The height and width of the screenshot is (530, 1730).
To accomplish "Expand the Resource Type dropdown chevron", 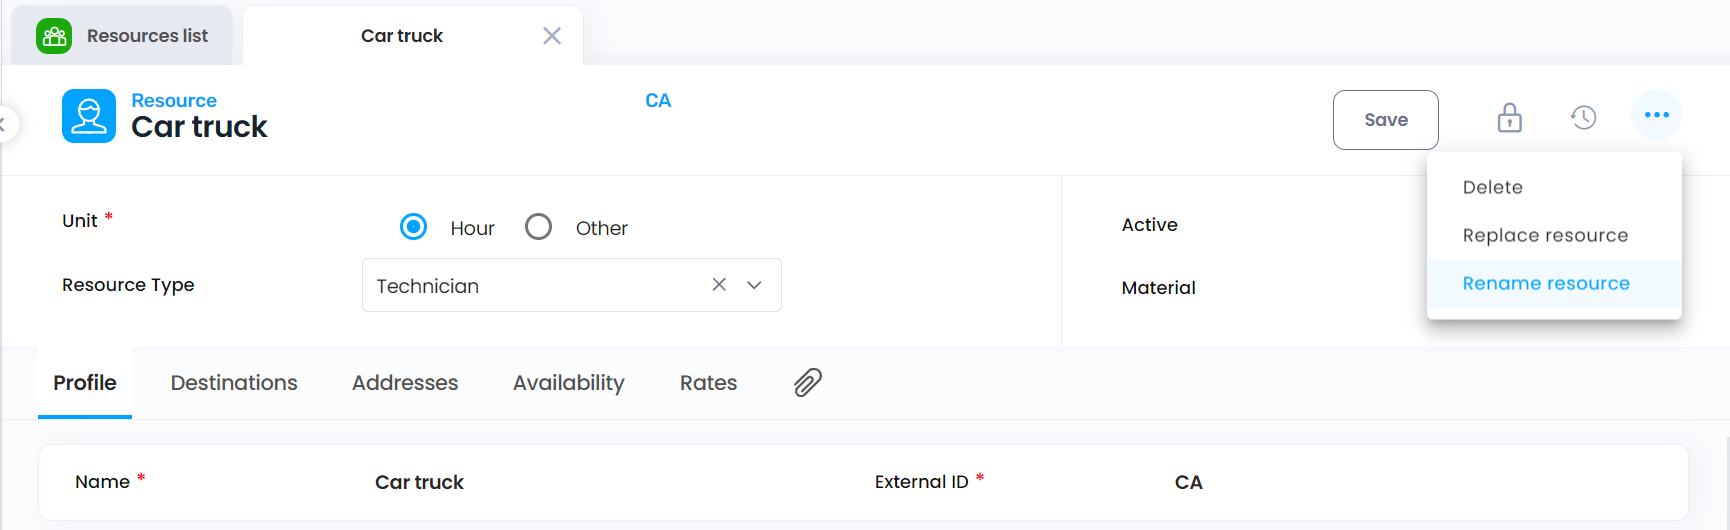I will tap(754, 285).
